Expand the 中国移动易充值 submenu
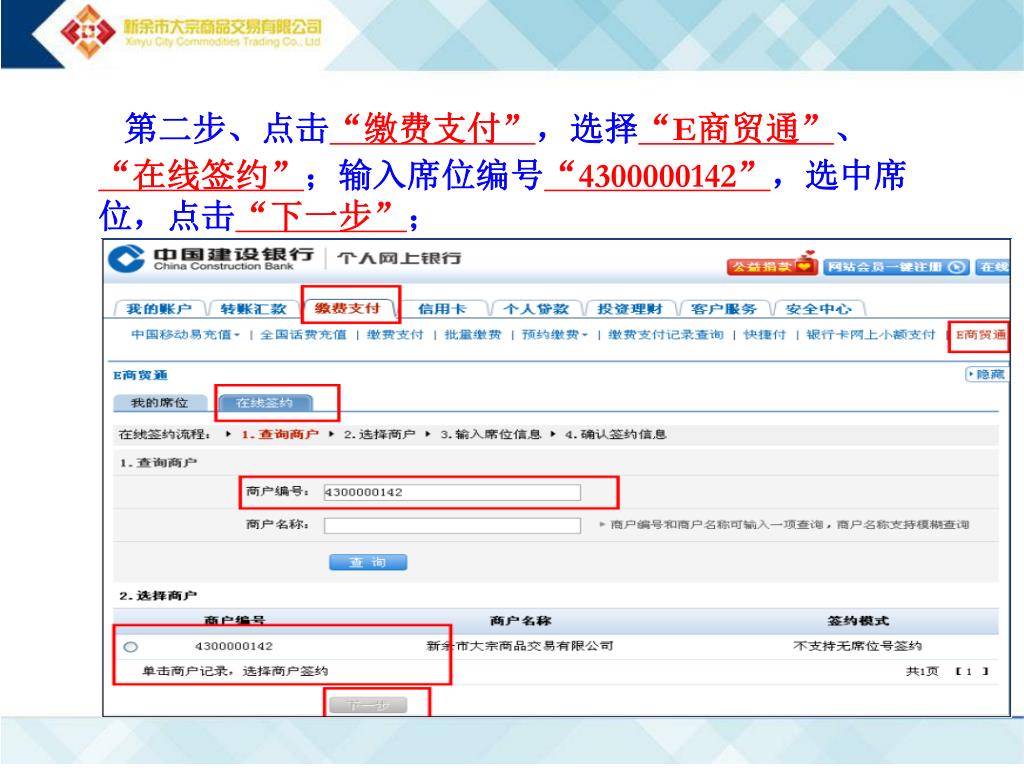 [x=185, y=334]
